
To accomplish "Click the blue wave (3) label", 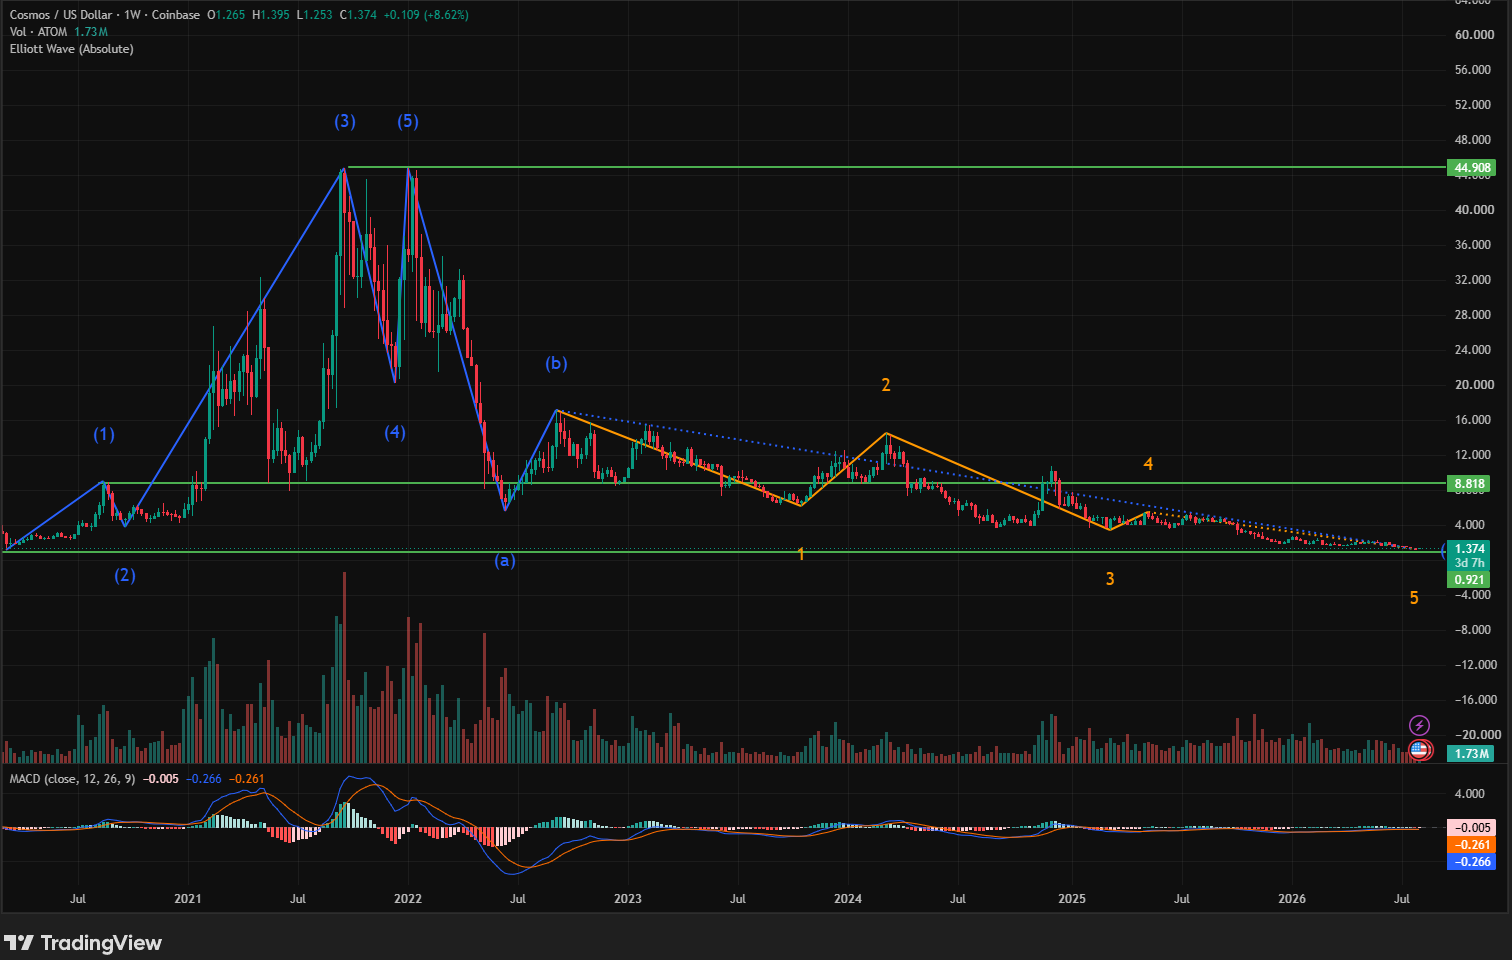I will [x=345, y=121].
